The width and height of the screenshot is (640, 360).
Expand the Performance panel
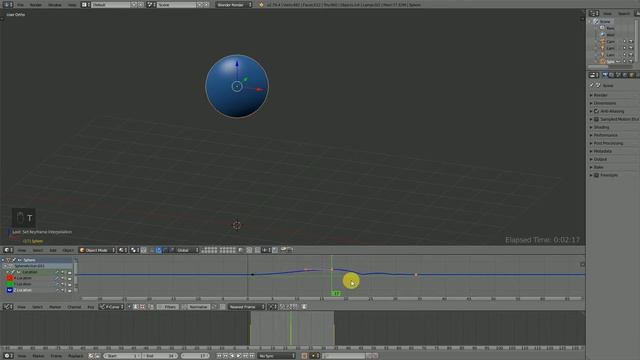(591, 135)
